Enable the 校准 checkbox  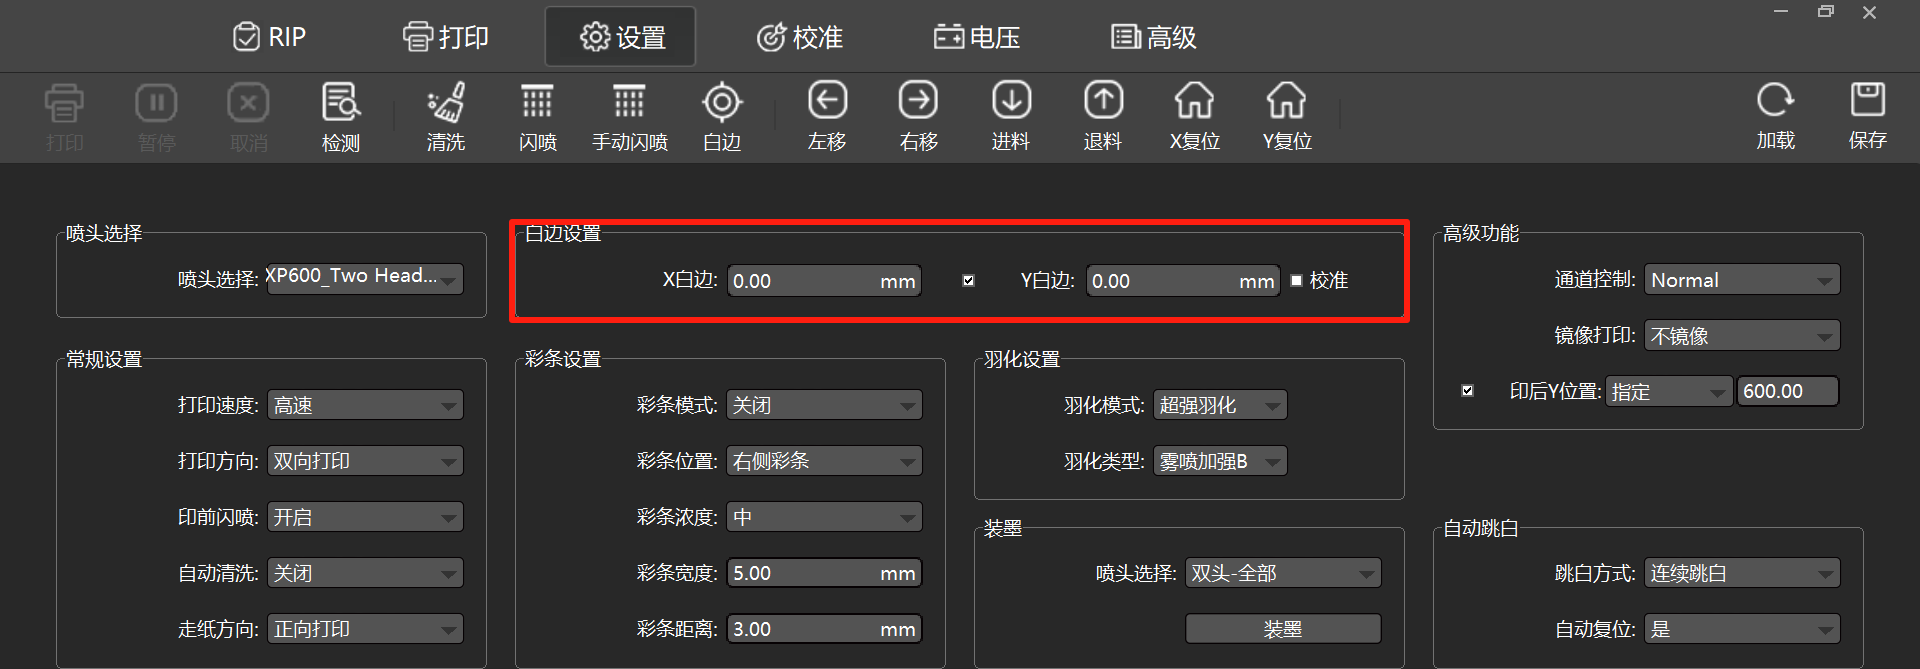coord(1297,281)
